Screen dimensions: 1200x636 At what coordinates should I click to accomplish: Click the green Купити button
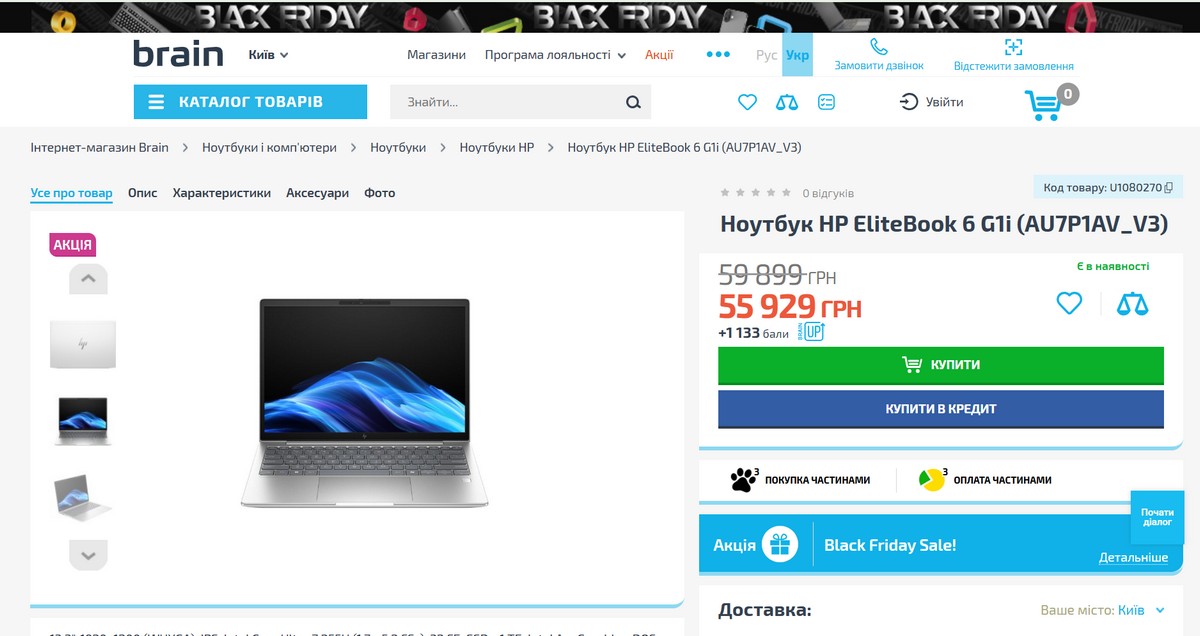pyautogui.click(x=941, y=365)
